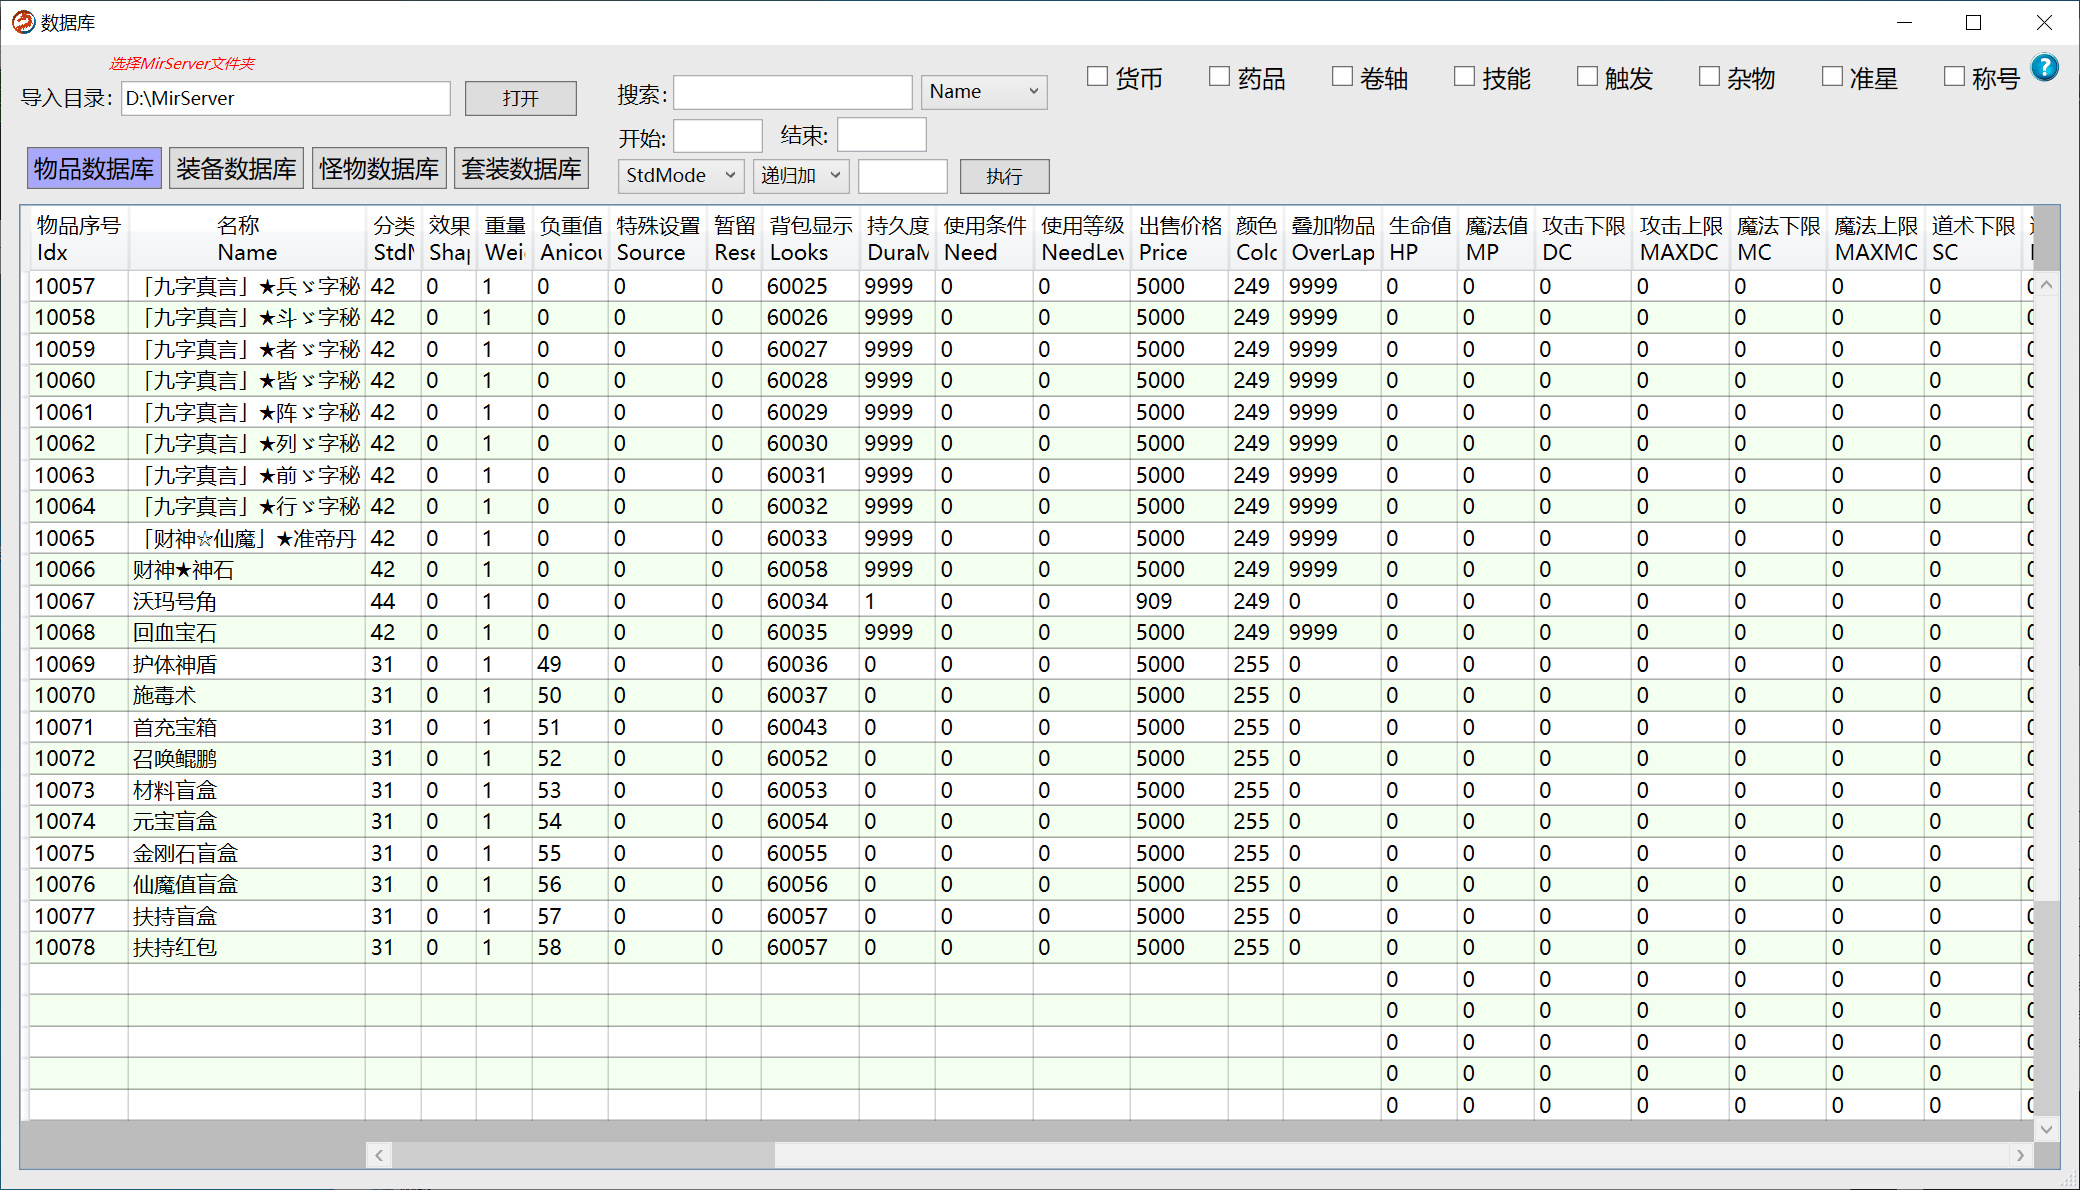Click the 打开 button
The image size is (2080, 1190).
pyautogui.click(x=520, y=98)
